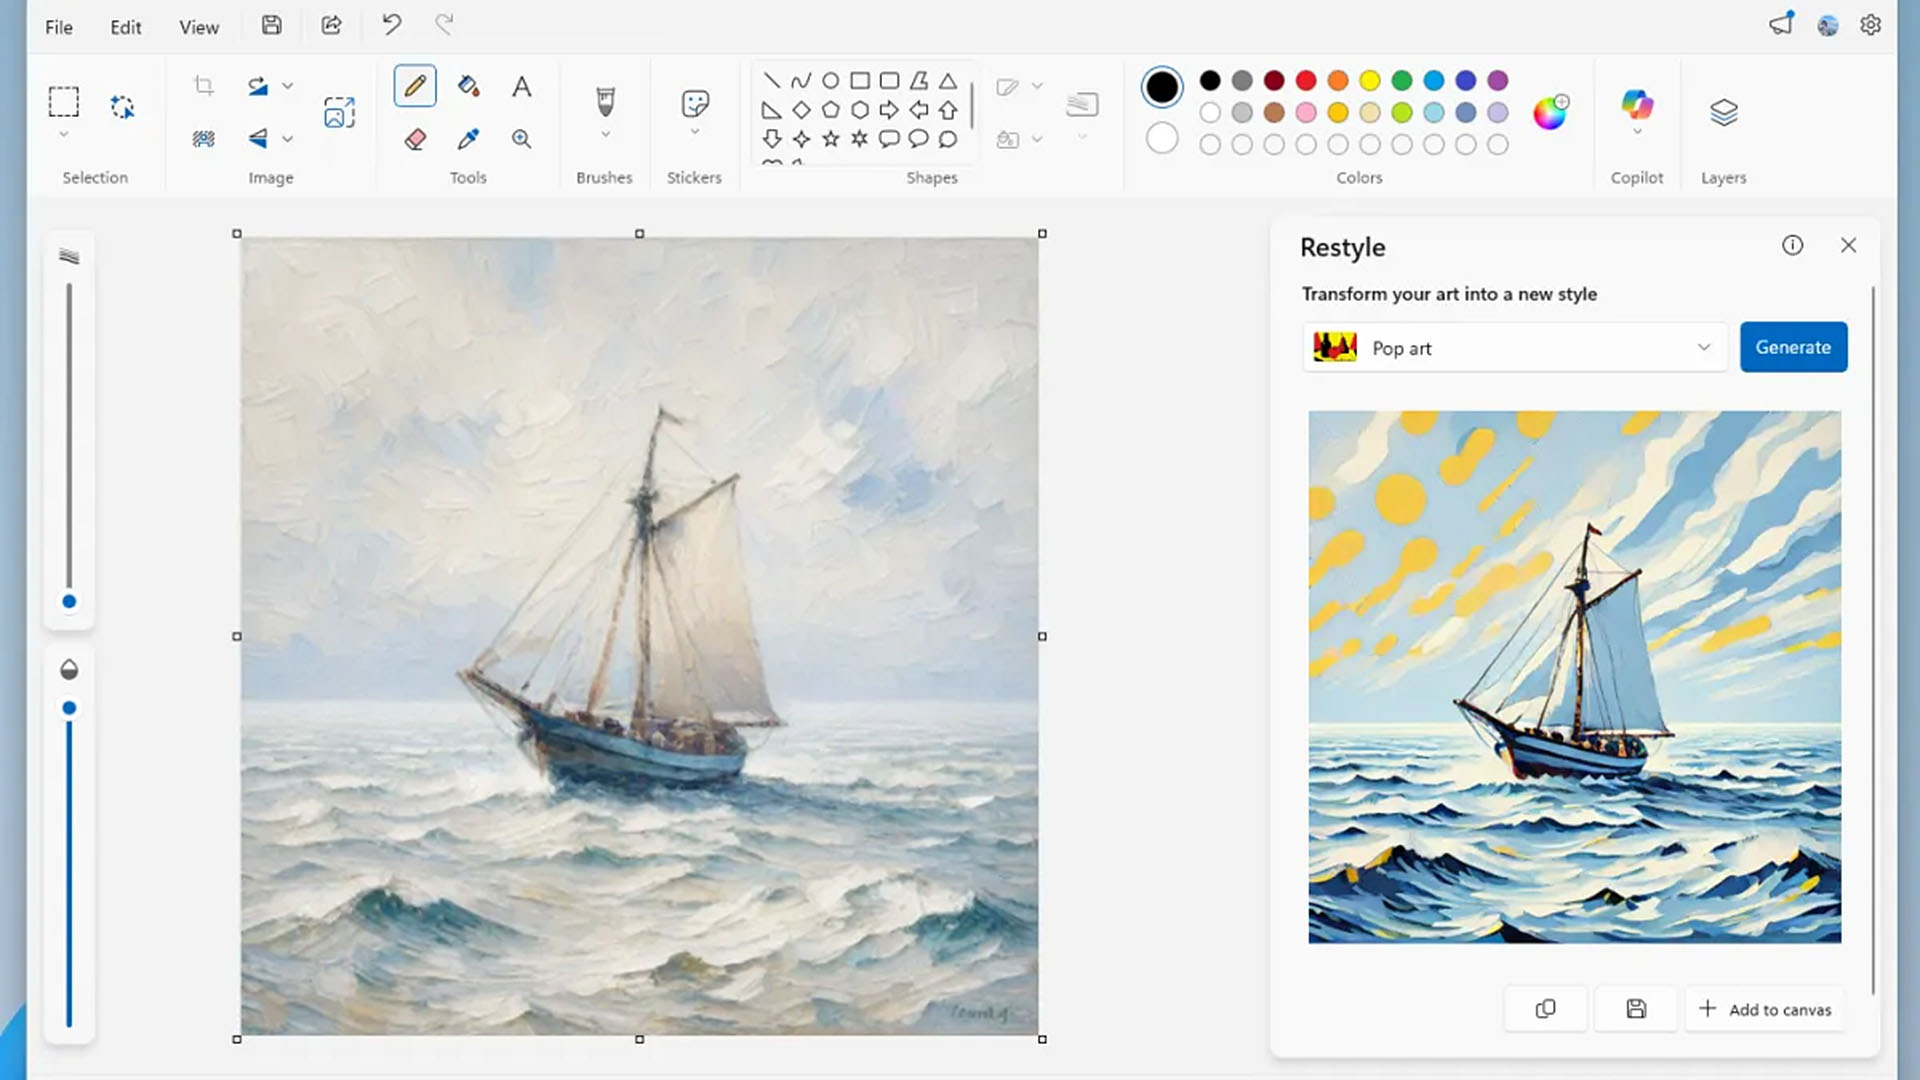
Task: Select the Eraser tool
Action: click(415, 139)
